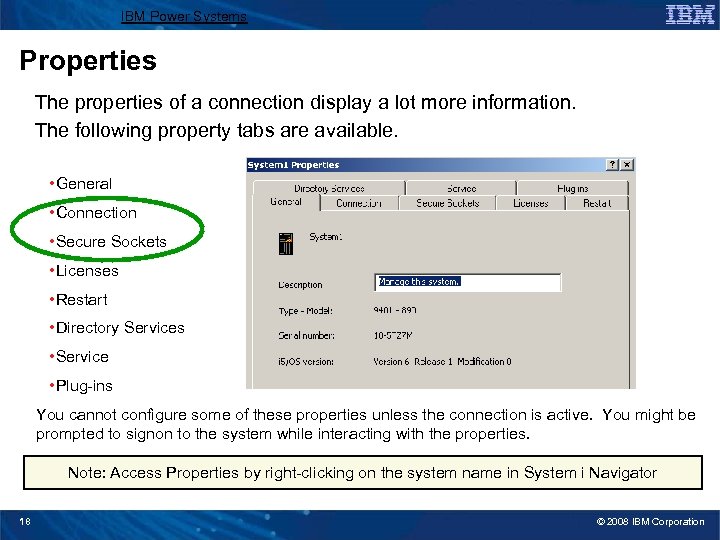Select the Service tab

[461, 188]
